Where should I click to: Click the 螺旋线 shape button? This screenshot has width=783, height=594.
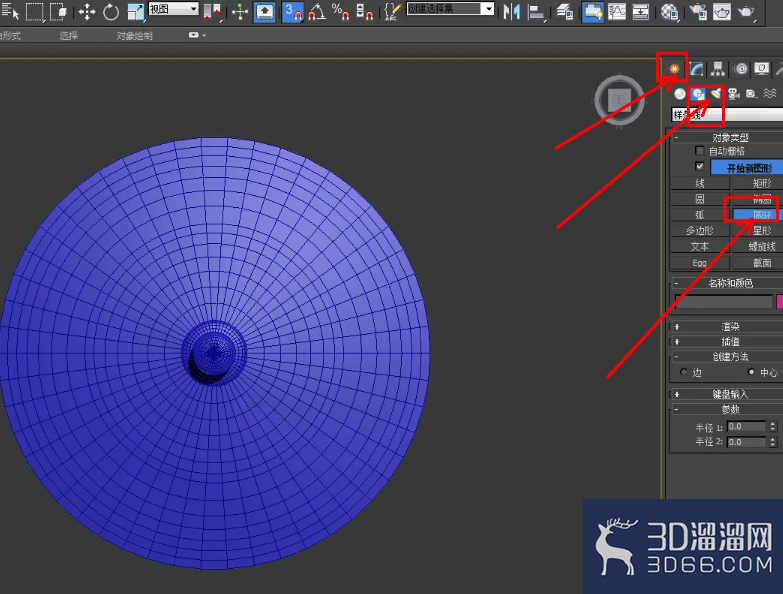[x=758, y=247]
